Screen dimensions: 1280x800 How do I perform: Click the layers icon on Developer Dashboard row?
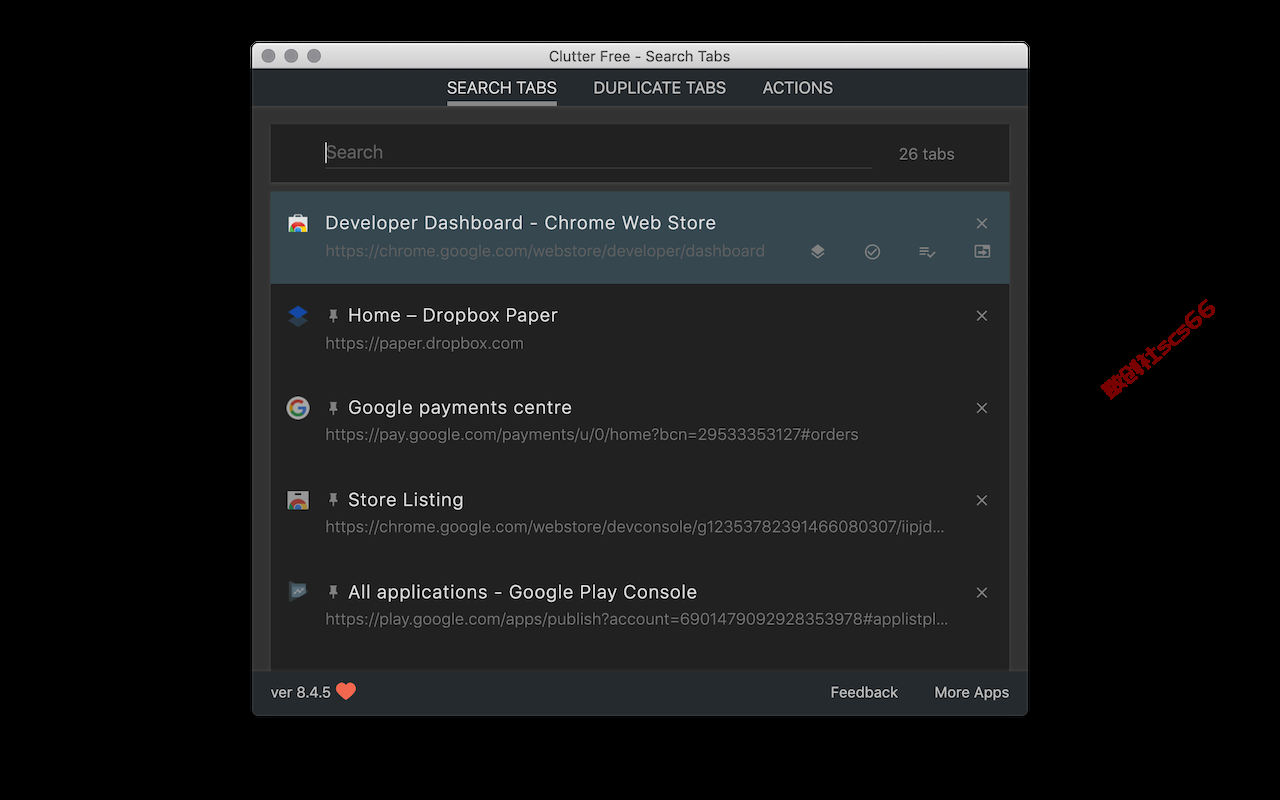[x=817, y=252]
